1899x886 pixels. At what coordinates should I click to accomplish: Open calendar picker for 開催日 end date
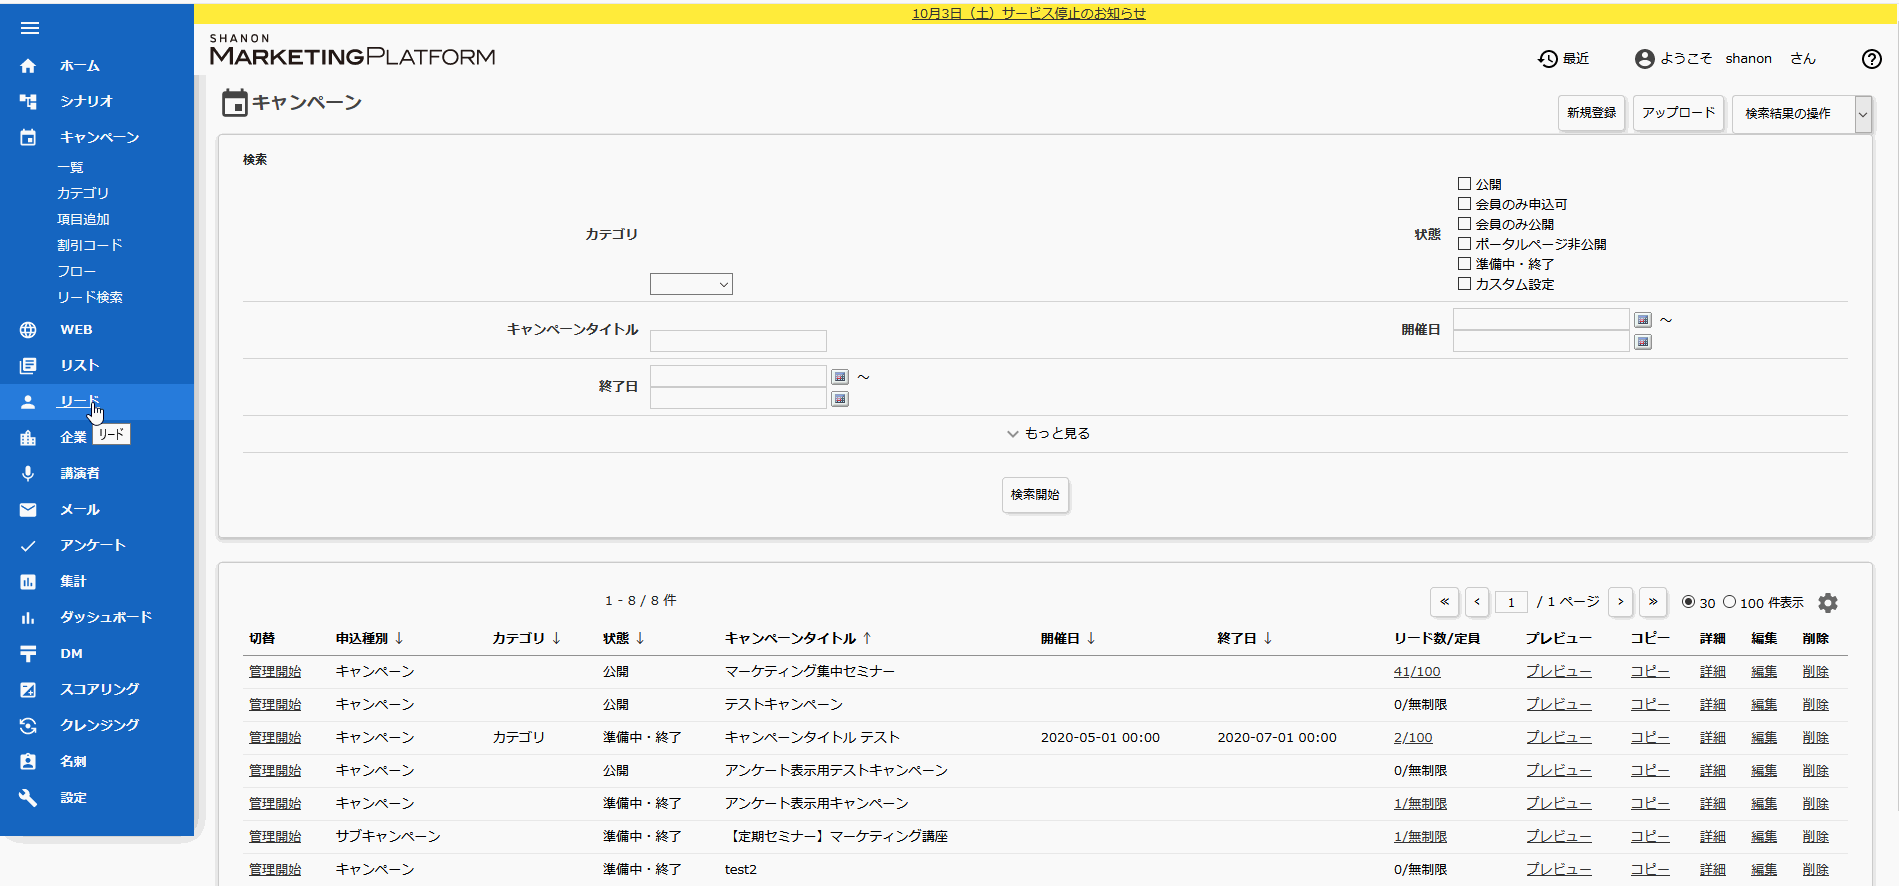1643,342
